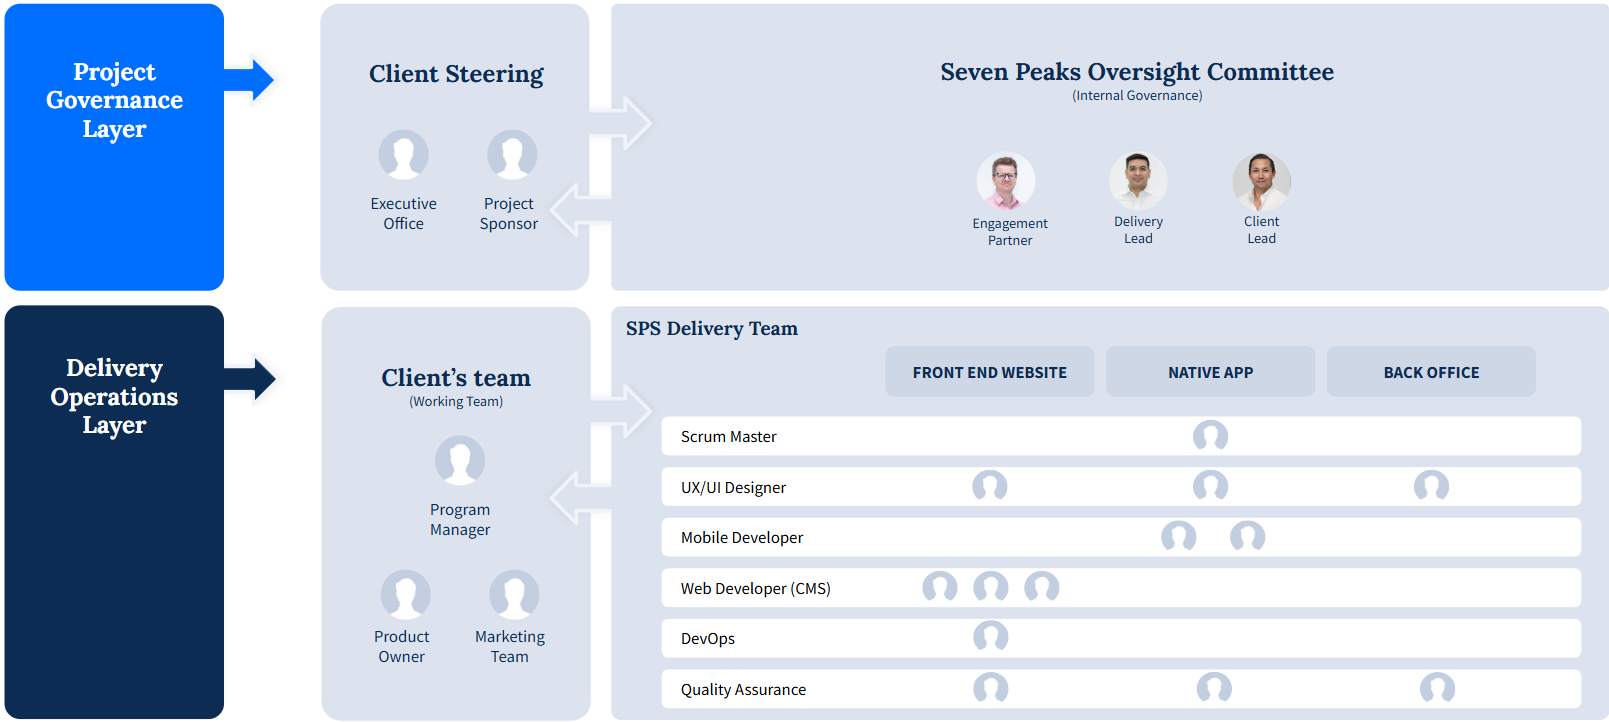Image resolution: width=1609 pixels, height=722 pixels.
Task: Click the Executive Office avatar icon
Action: point(403,155)
